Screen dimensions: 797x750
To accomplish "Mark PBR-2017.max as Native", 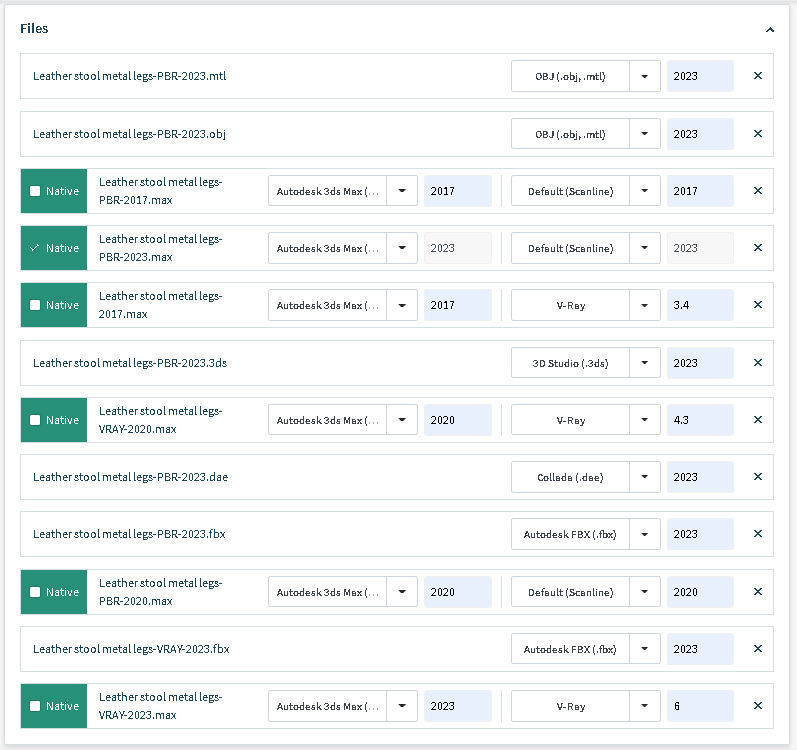I will pos(36,191).
